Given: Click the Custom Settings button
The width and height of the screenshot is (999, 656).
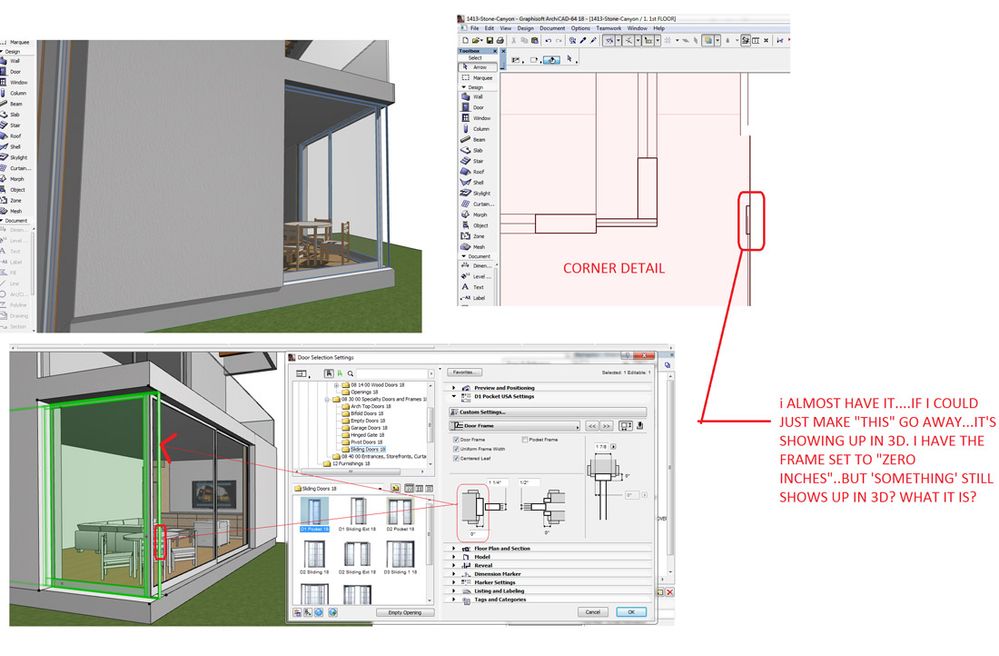Looking at the screenshot, I should 547,412.
